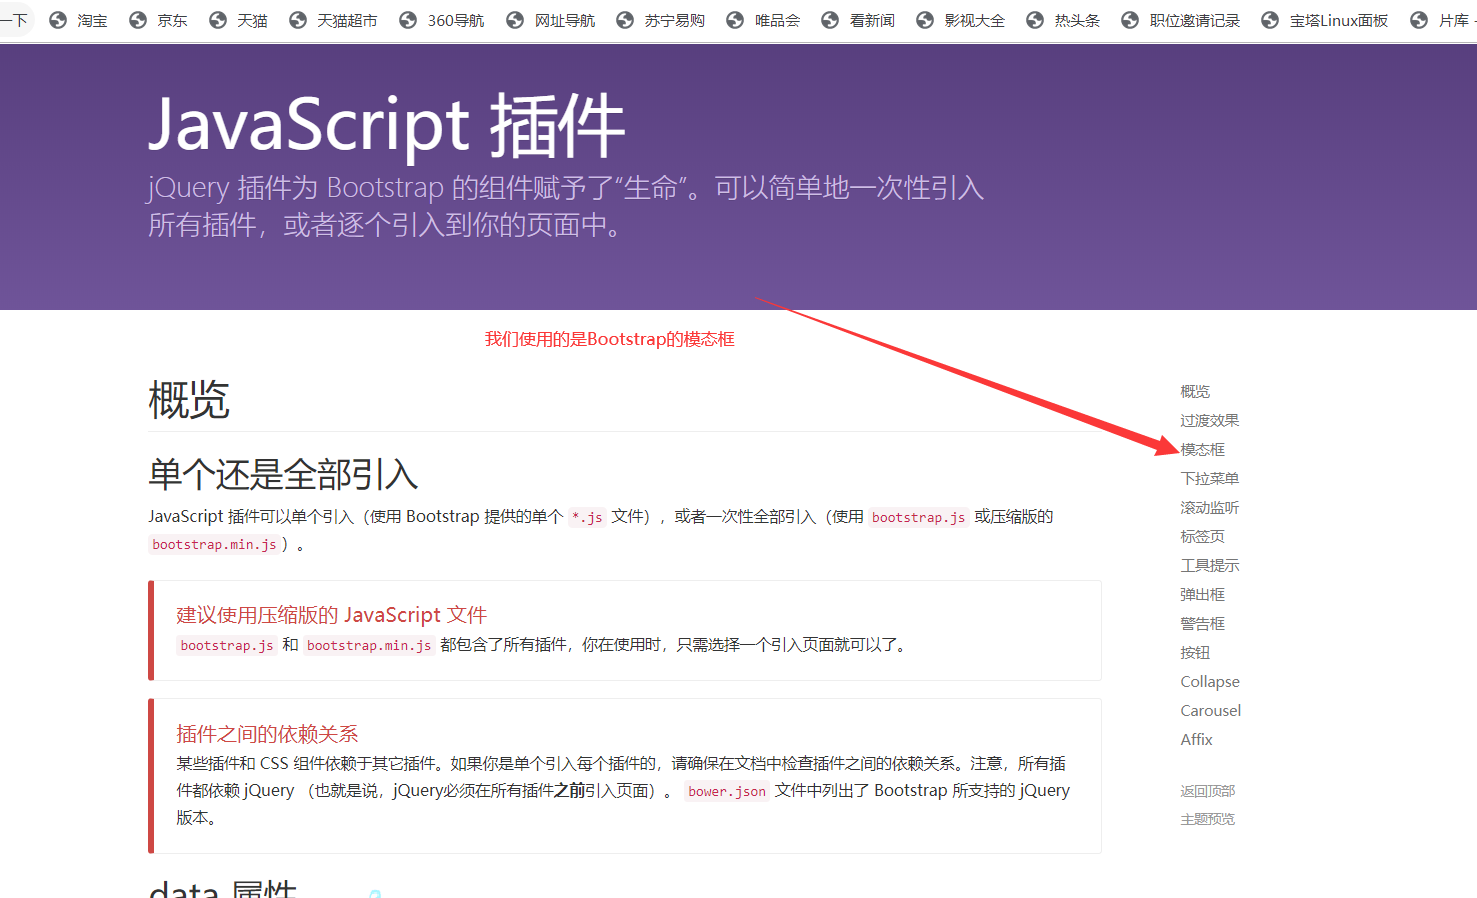Click the globe icon beside 苏宁易购 bookmark
Screen dimensions: 1477x898
(x=625, y=20)
